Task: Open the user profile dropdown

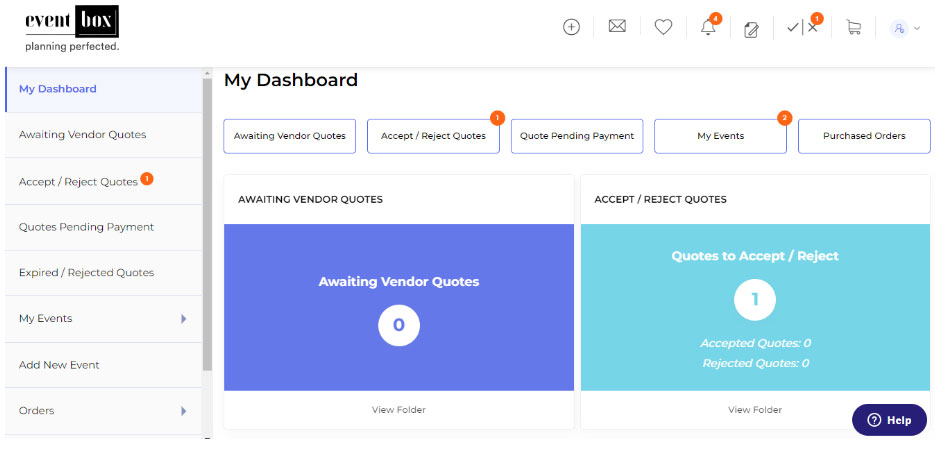Action: click(x=905, y=28)
